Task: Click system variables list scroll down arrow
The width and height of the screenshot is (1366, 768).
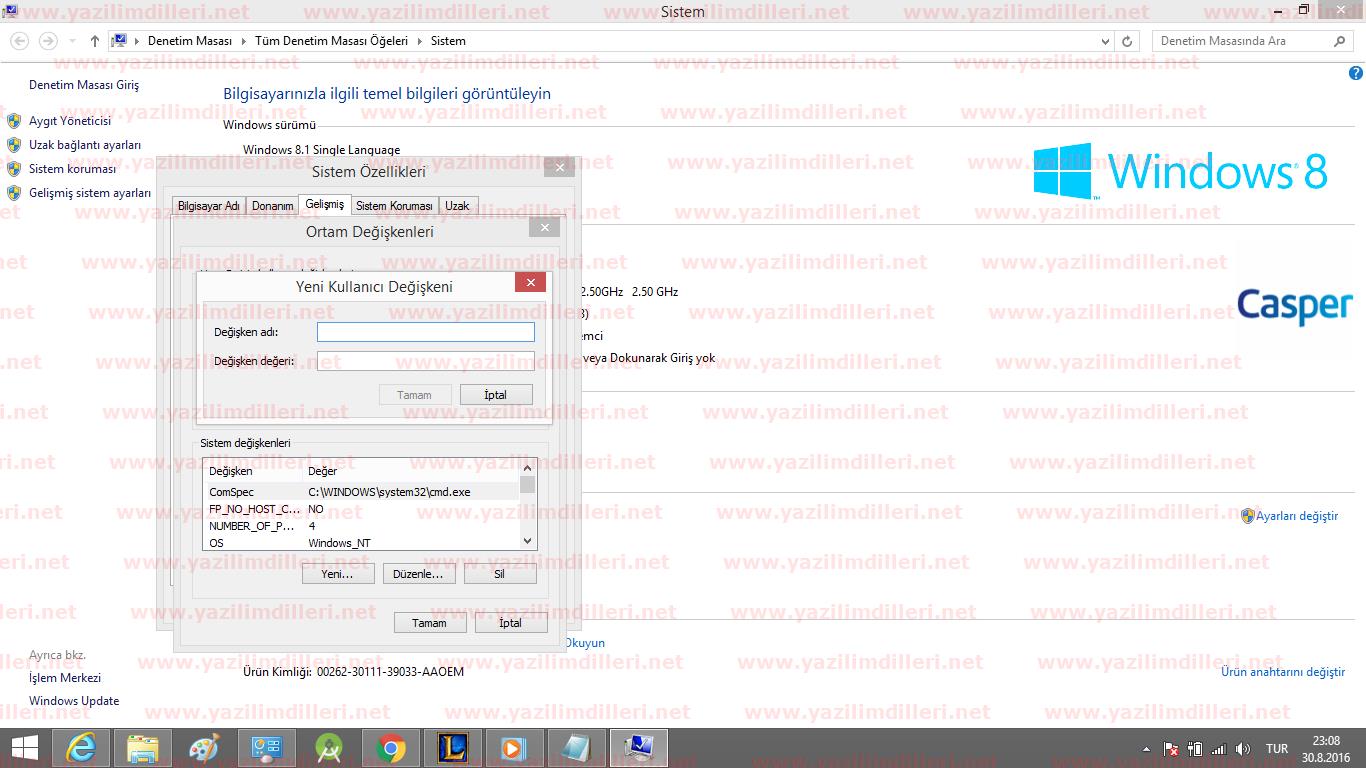Action: click(528, 541)
